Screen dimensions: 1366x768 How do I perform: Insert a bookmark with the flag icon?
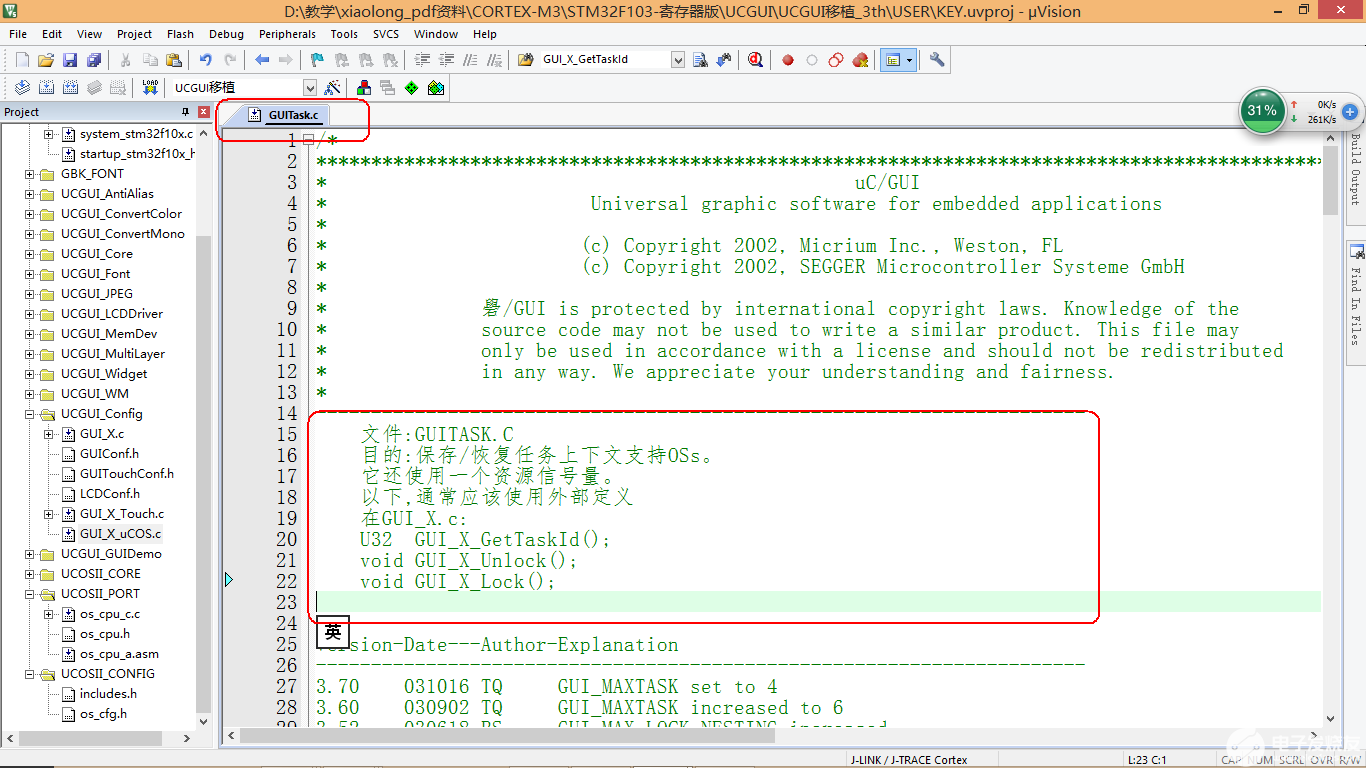click(x=317, y=60)
